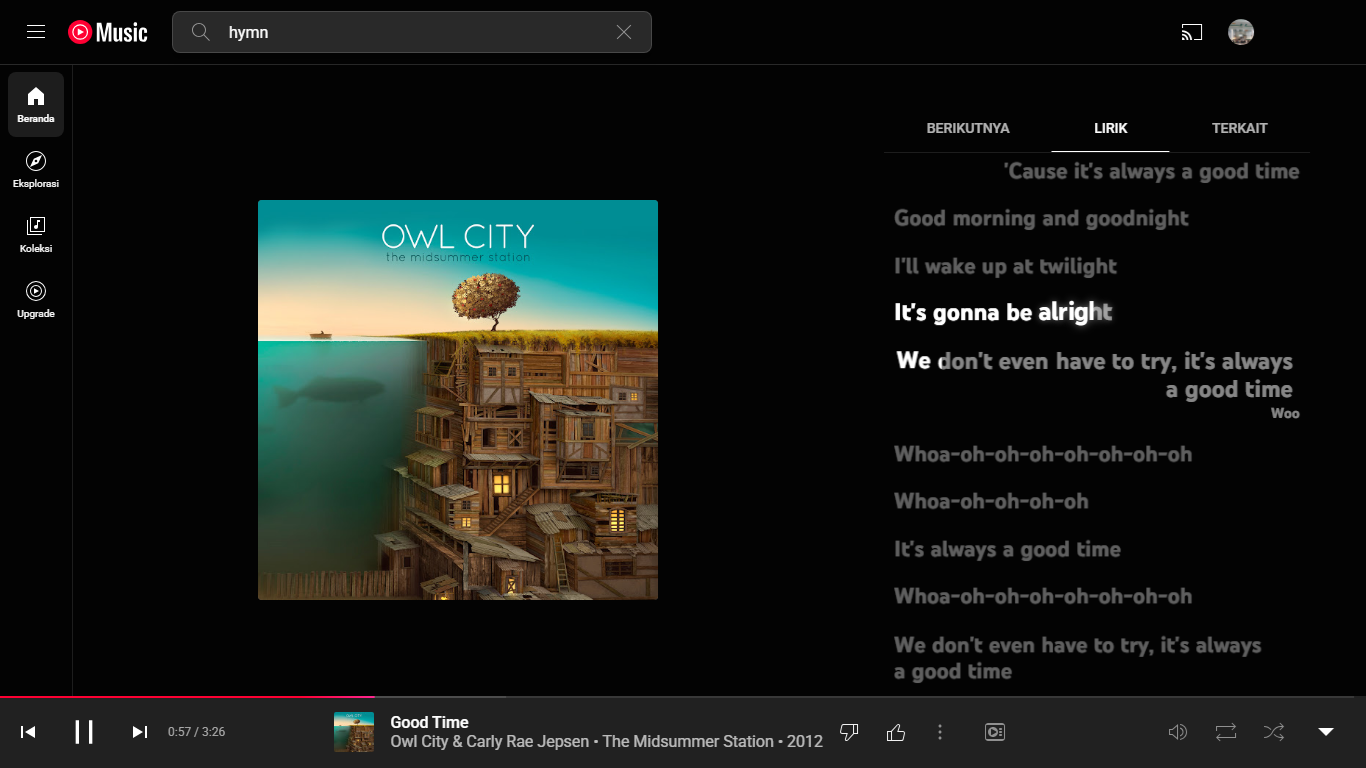
Task: Click the search magnifier icon
Action: [x=201, y=32]
